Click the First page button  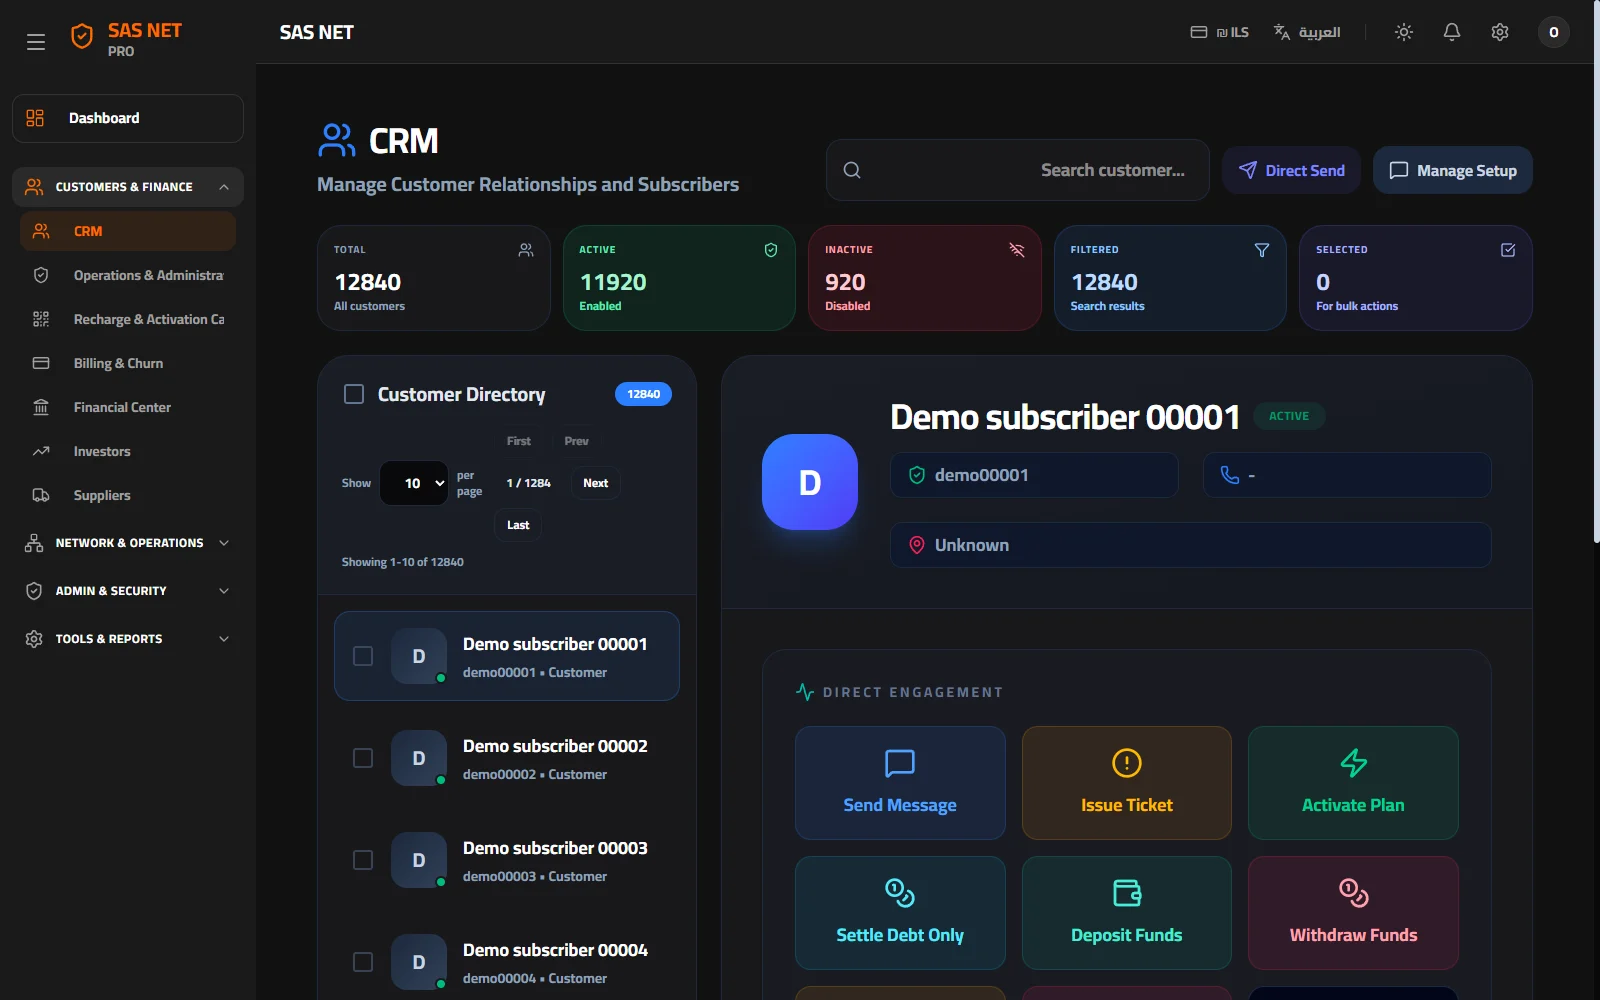click(519, 441)
